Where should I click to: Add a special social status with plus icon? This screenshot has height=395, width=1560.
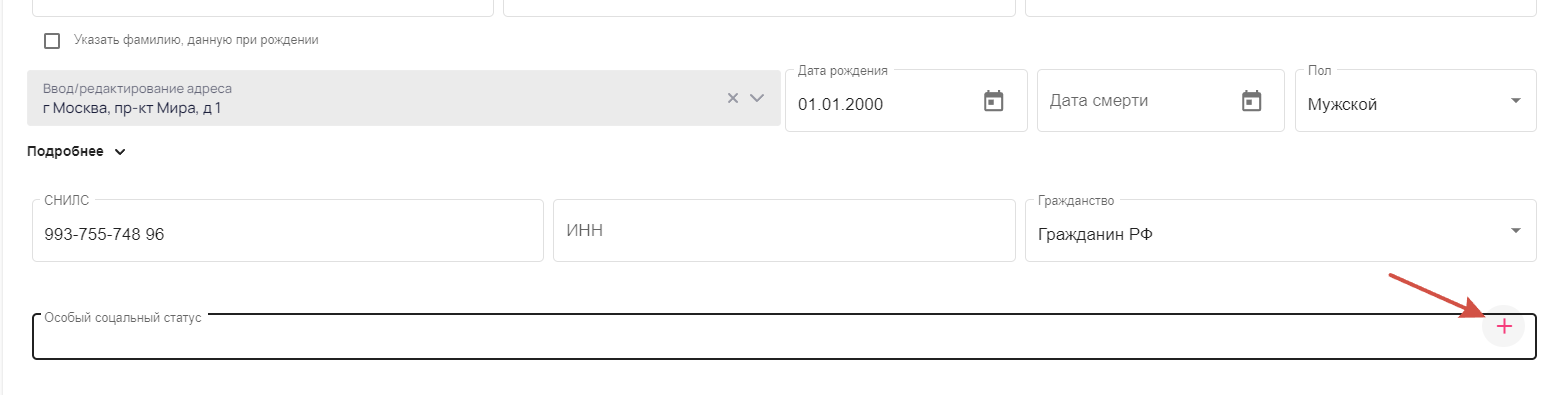(x=1503, y=326)
